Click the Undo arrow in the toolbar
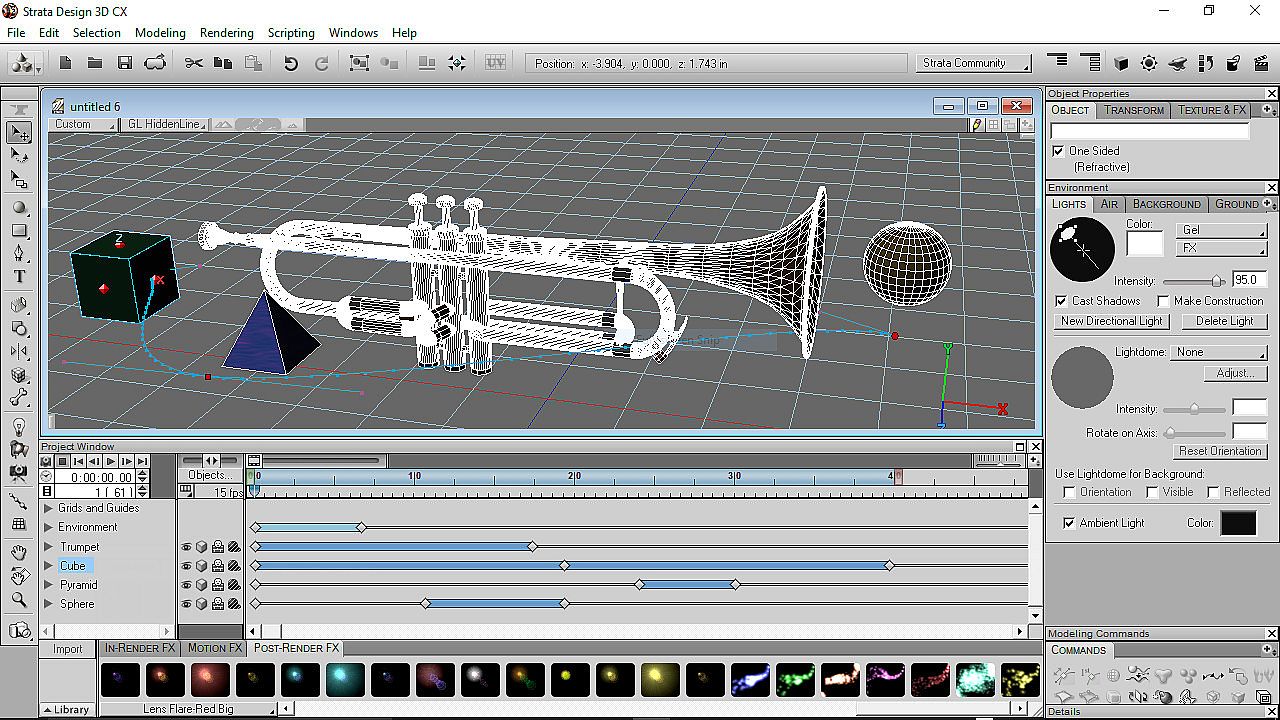Viewport: 1280px width, 720px height. pos(290,63)
